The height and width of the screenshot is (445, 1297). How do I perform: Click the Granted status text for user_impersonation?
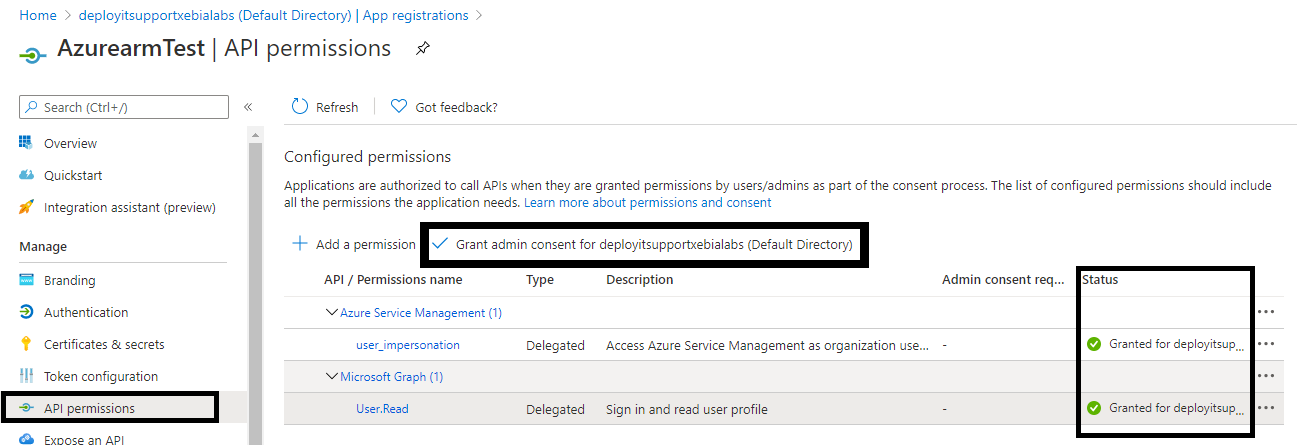(1177, 344)
